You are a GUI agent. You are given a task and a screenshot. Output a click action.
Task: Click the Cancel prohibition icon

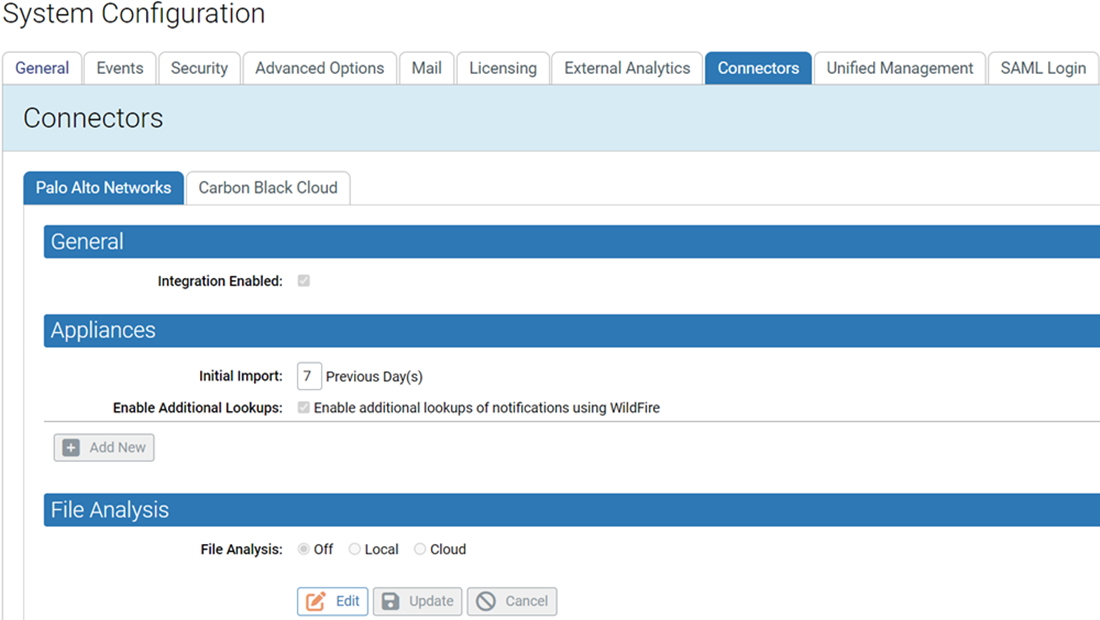point(489,601)
